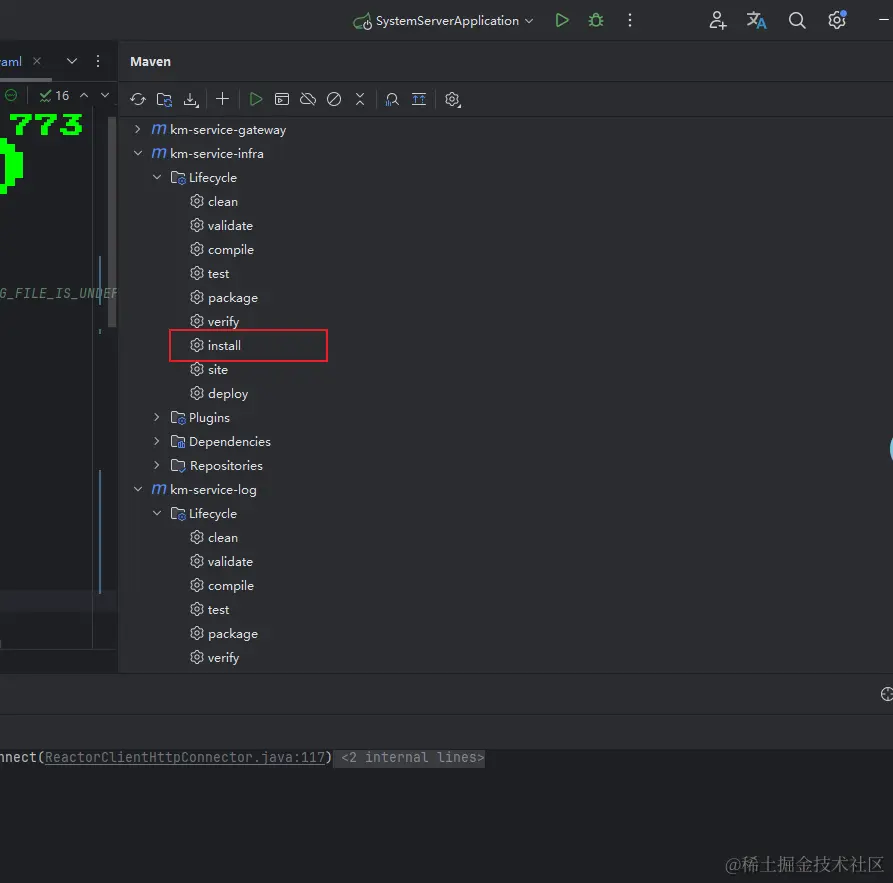The height and width of the screenshot is (883, 893).
Task: Select test goal under km-service-infra
Action: [210, 273]
